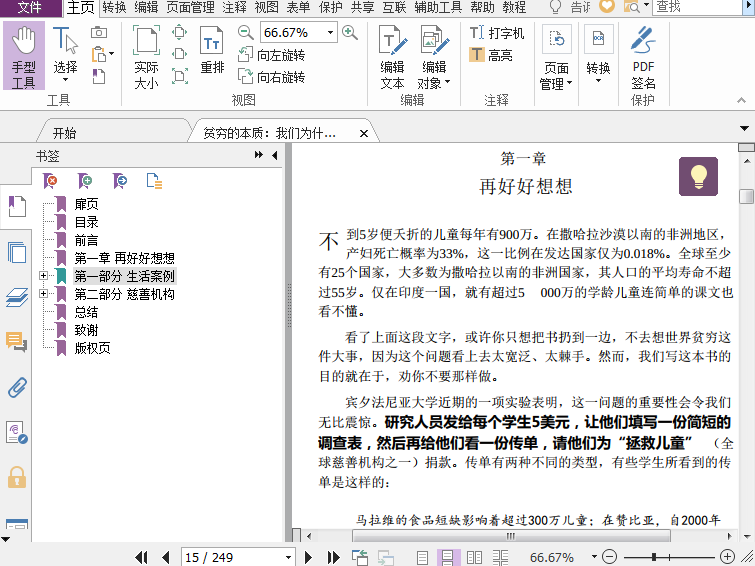This screenshot has width=755, height=566.
Task: Go to the next page arrow
Action: 308,557
